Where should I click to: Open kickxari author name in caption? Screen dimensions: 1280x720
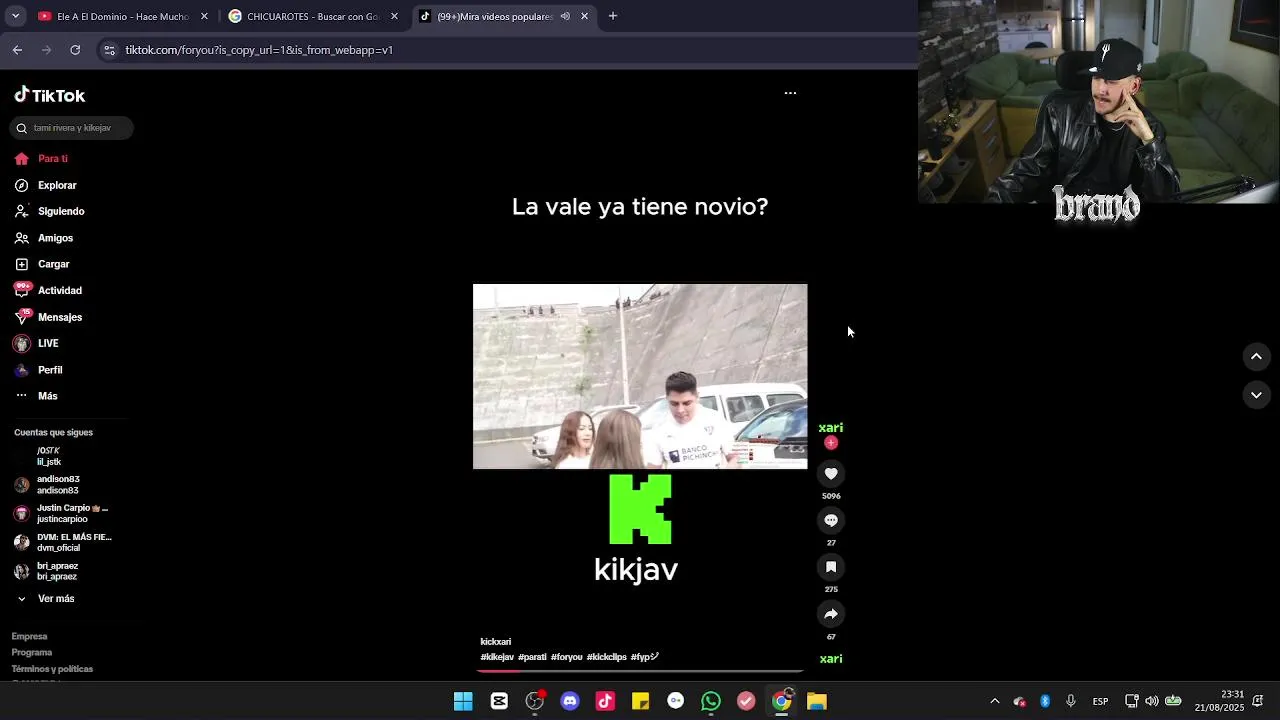(x=495, y=642)
